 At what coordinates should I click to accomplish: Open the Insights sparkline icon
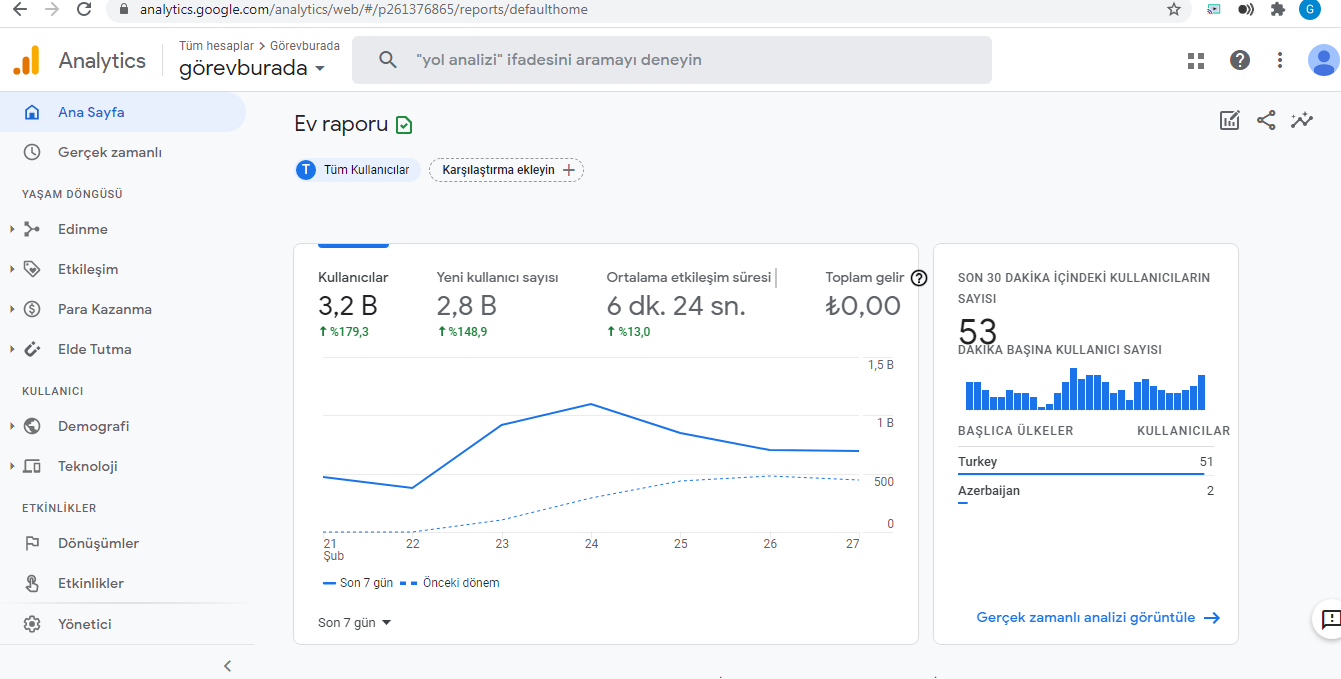click(x=1302, y=120)
